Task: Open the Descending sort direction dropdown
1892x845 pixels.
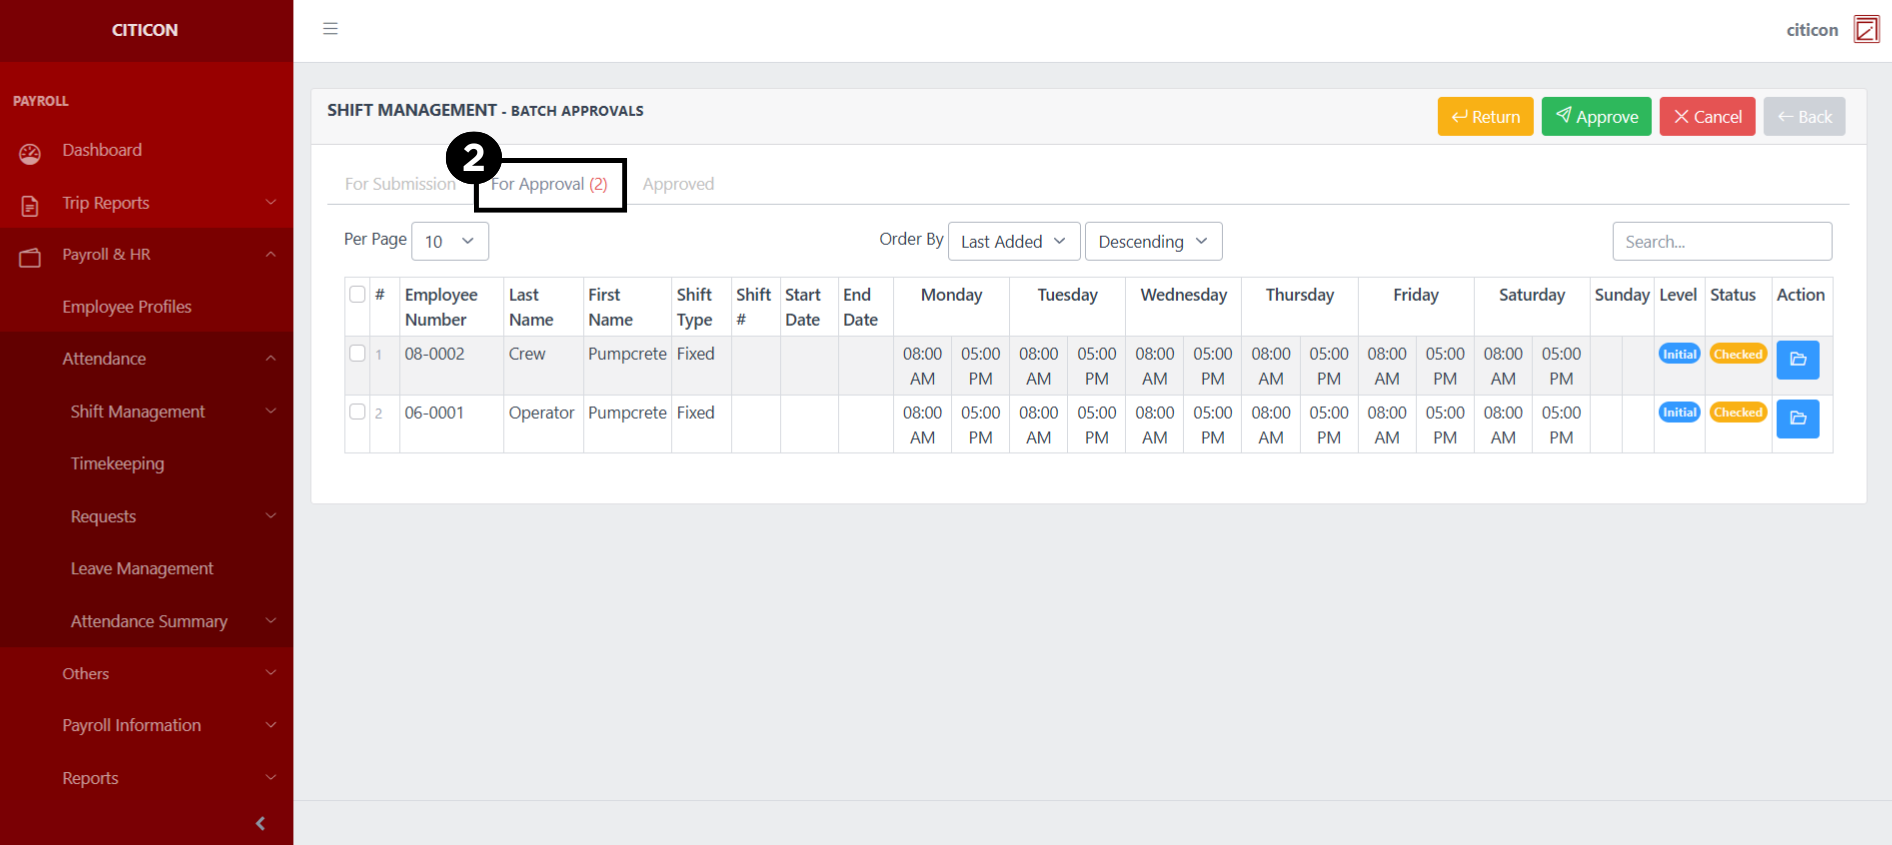Action: [1152, 242]
